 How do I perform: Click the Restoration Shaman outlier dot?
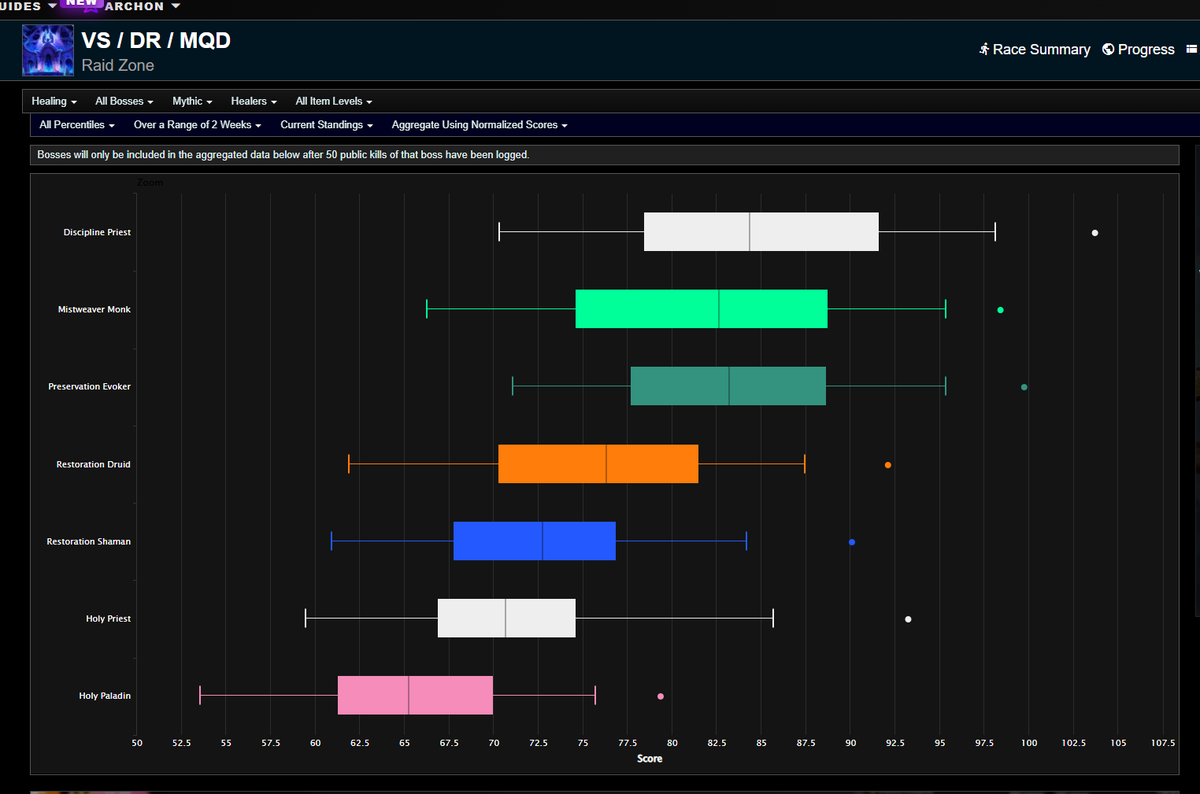[x=852, y=542]
